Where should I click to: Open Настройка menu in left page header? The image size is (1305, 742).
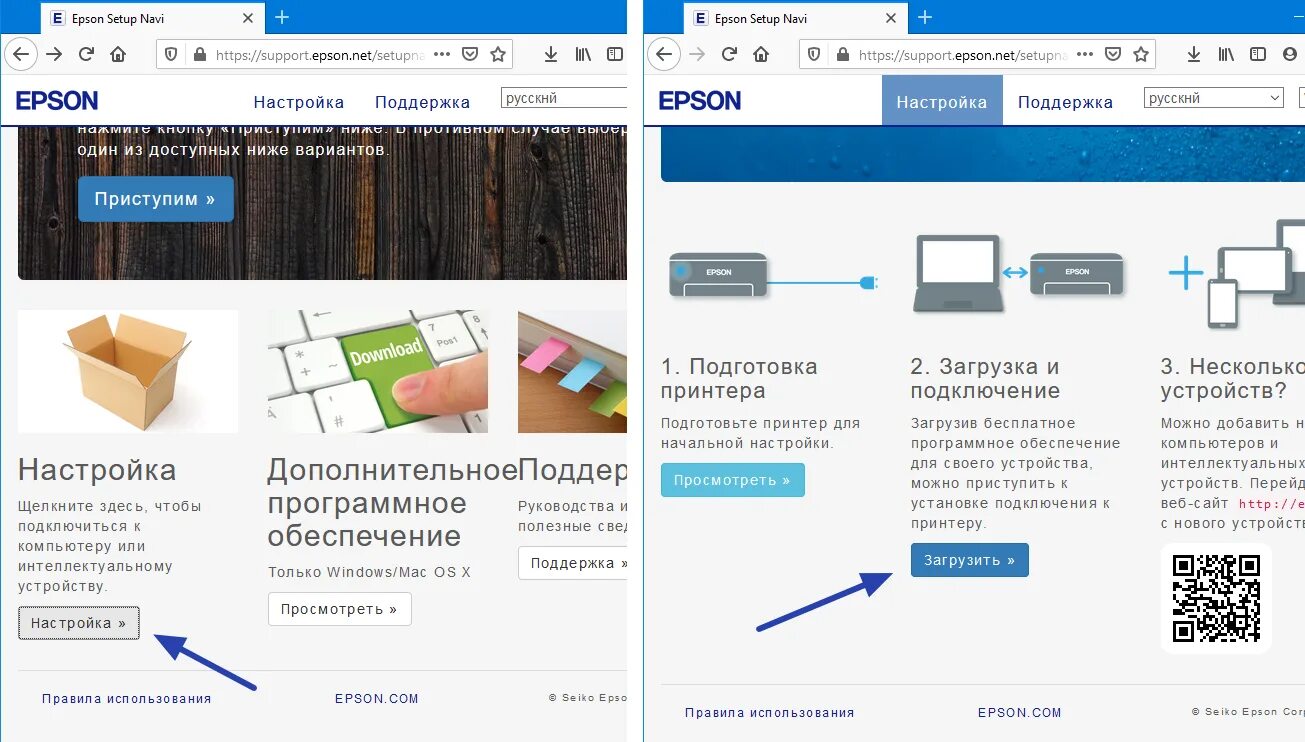coord(299,102)
